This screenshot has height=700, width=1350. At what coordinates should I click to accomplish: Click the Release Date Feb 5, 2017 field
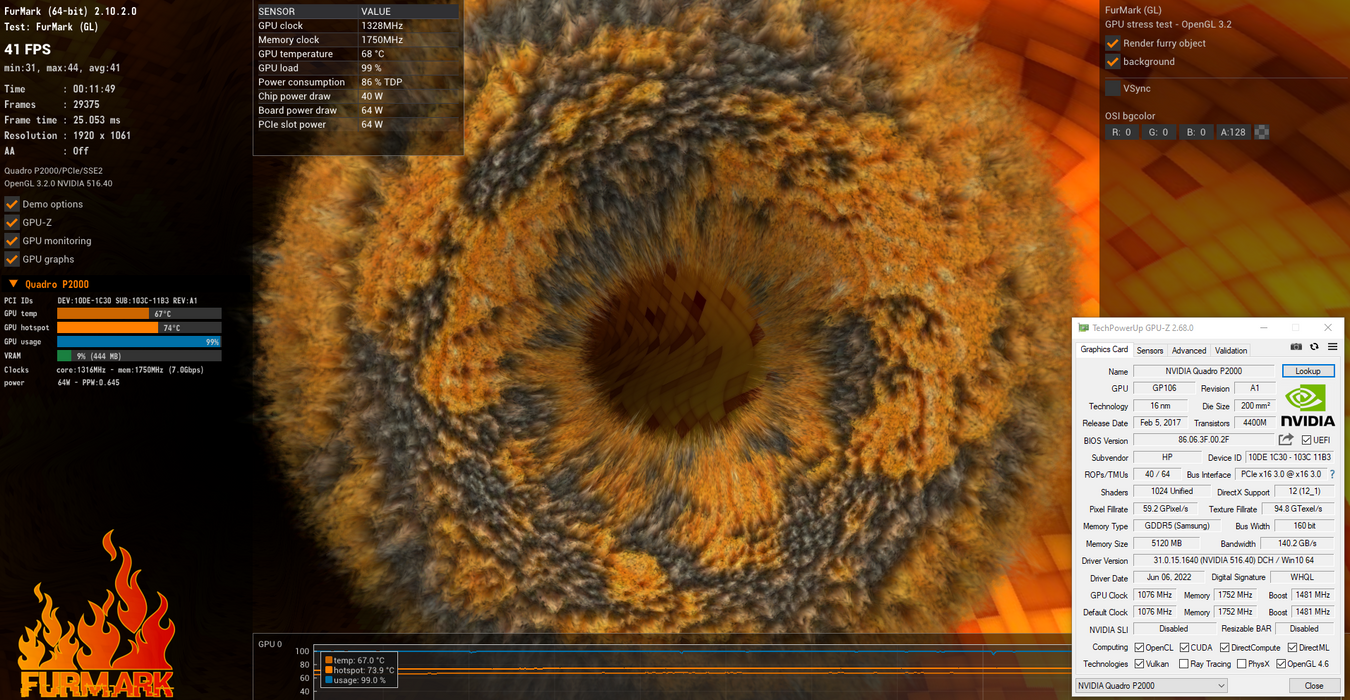pyautogui.click(x=1160, y=423)
